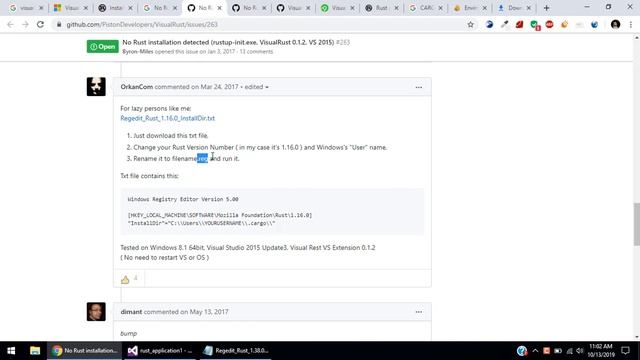Open options menu on OrkanCom comment
Viewport: 640px width, 360px height.
tap(418, 87)
